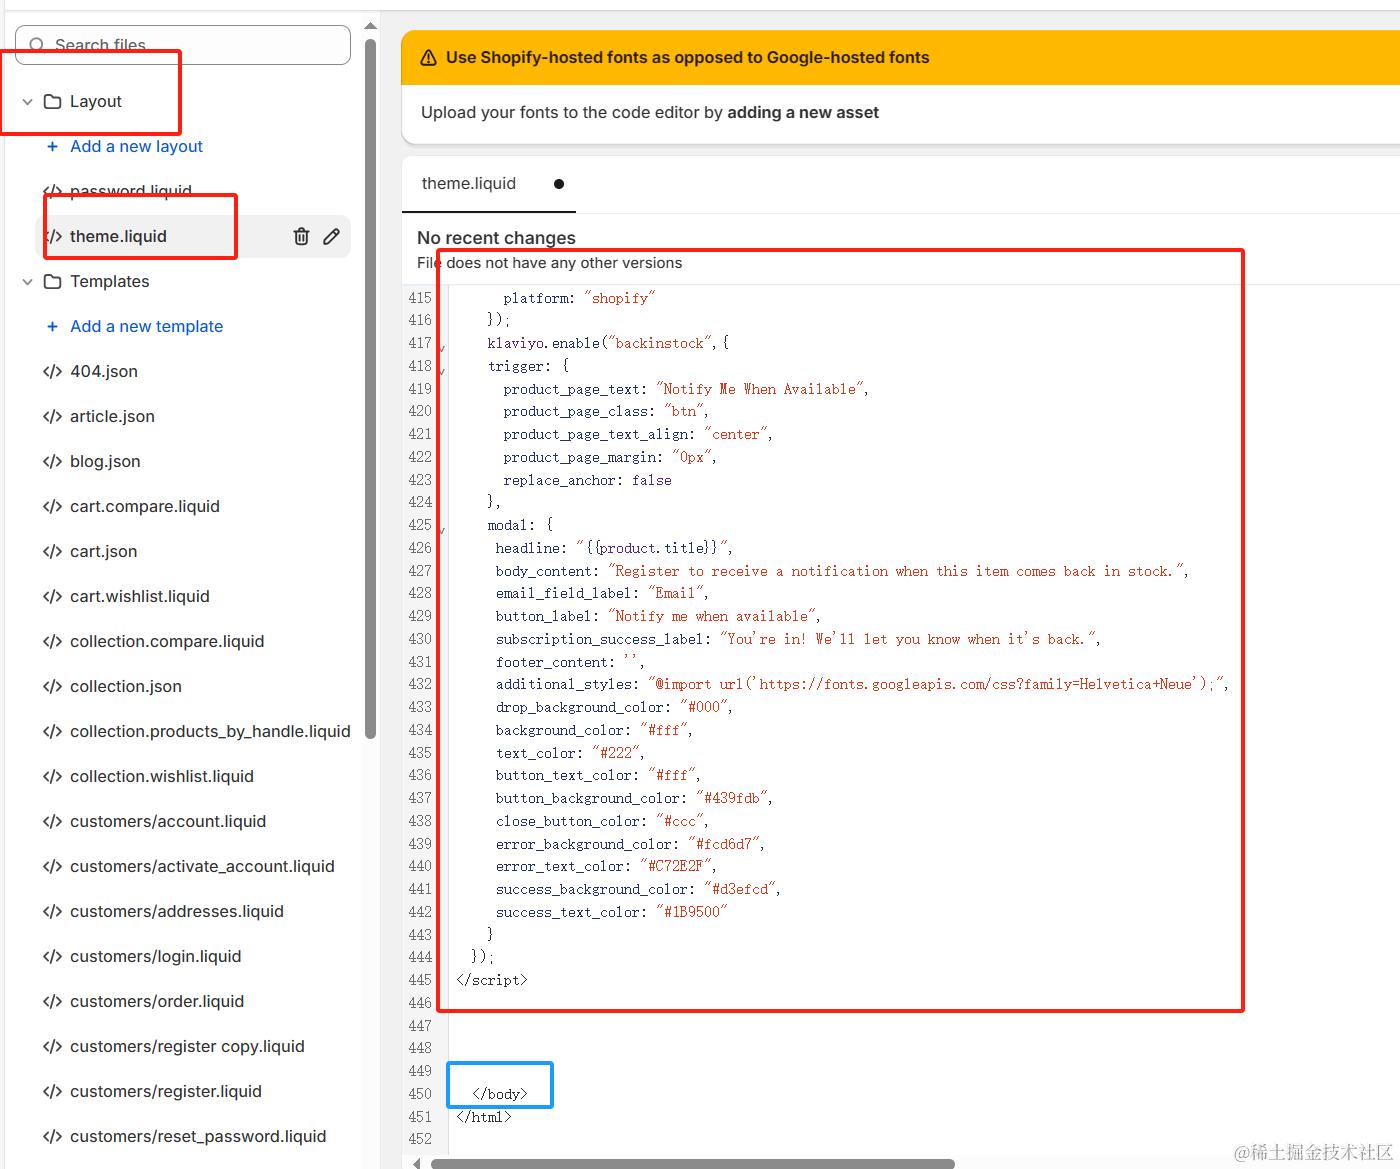Click the code icon next to customers/account.liquid
Viewport: 1400px width, 1169px height.
click(52, 821)
